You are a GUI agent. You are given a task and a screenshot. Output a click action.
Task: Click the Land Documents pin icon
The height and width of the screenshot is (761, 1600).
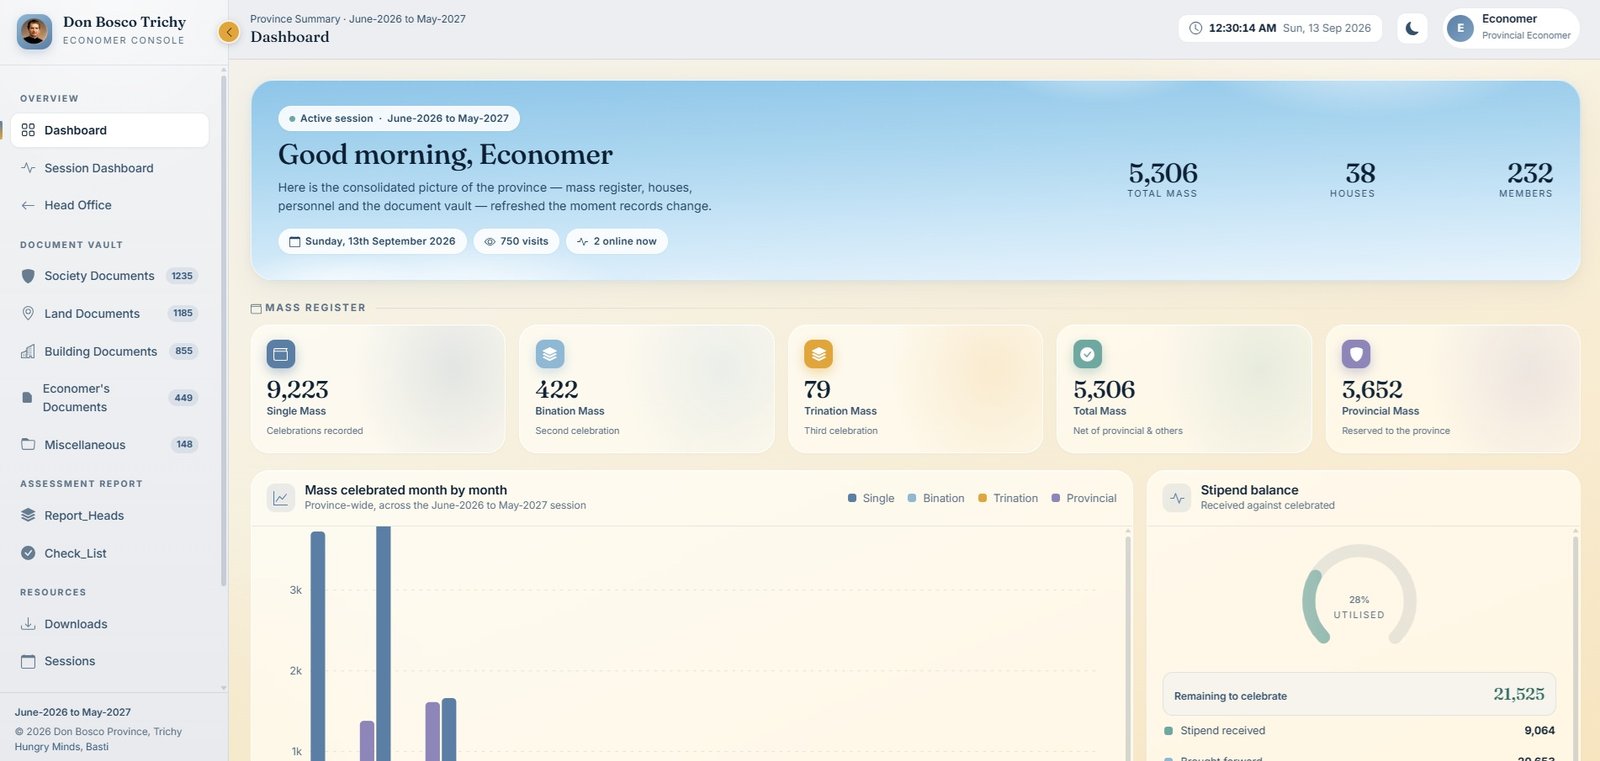pyautogui.click(x=28, y=313)
